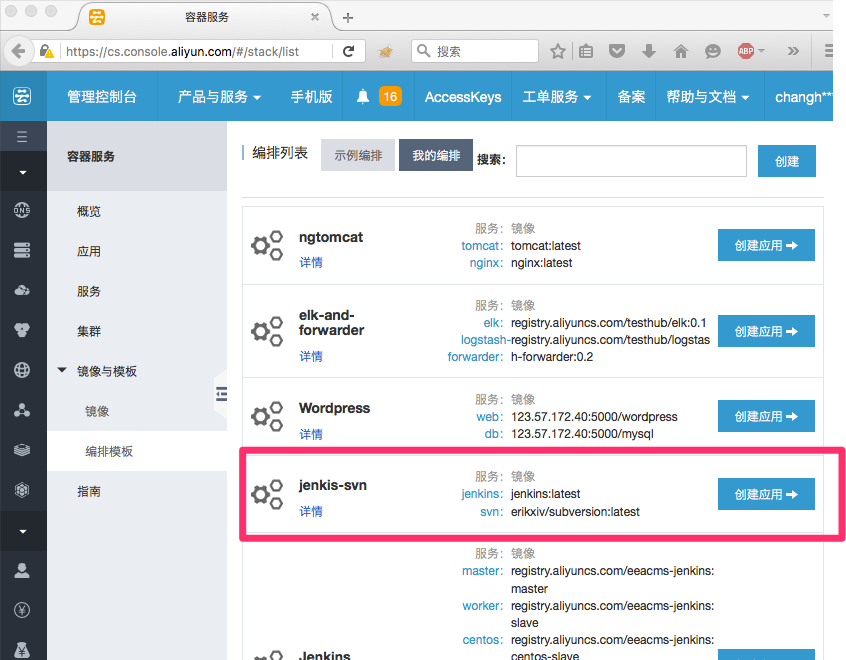
Task: Open the user account icon in the left rail
Action: click(22, 570)
